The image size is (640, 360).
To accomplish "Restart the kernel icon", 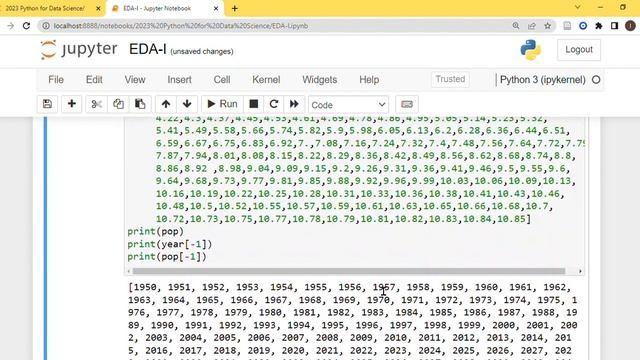I will (x=274, y=104).
